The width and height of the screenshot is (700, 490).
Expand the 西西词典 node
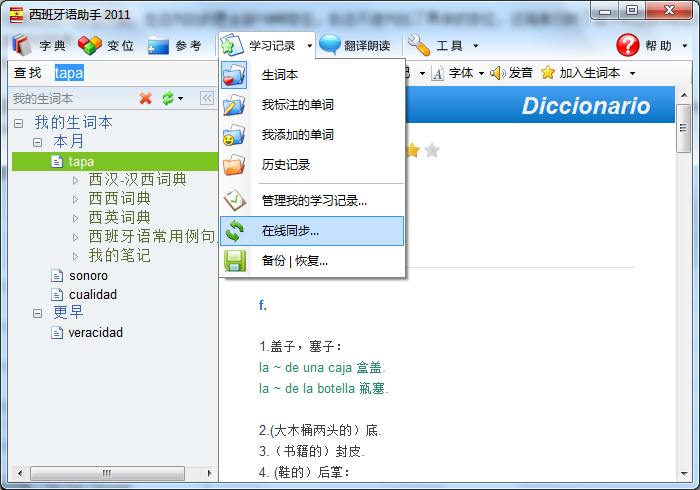pos(75,199)
